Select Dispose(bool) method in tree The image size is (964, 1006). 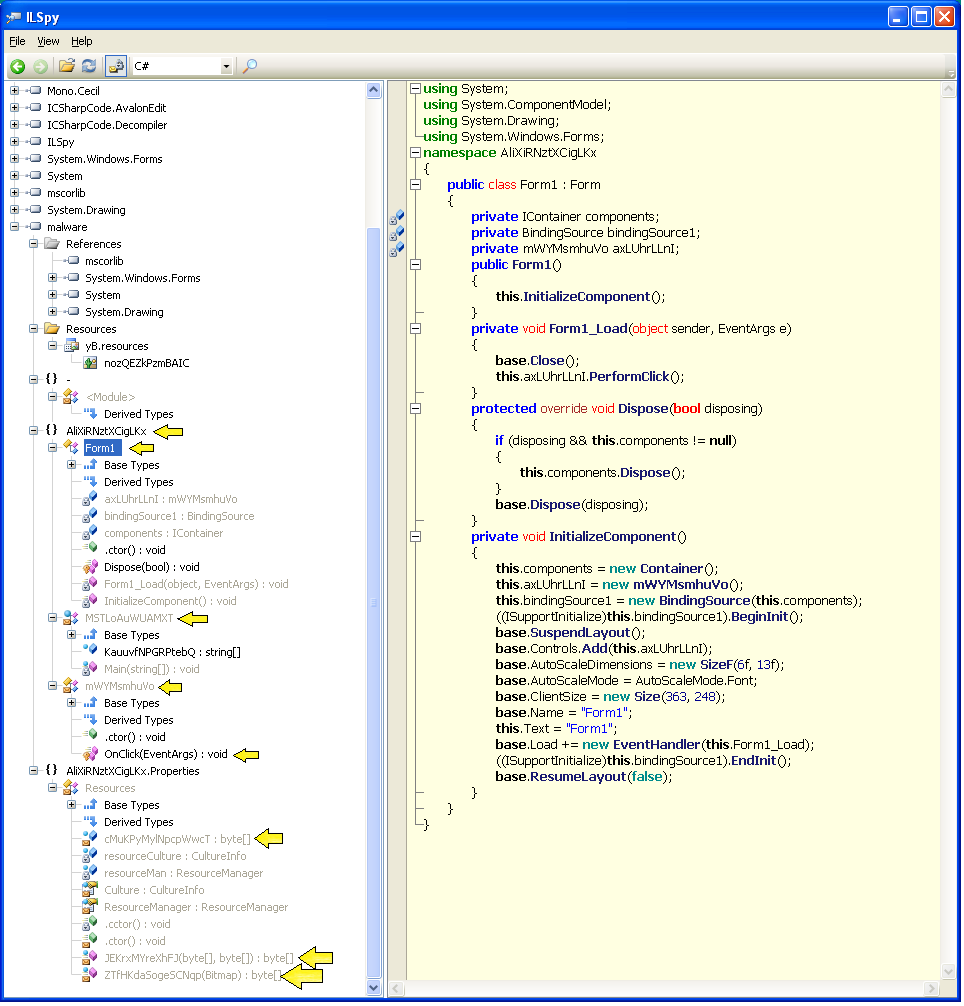pyautogui.click(x=151, y=567)
